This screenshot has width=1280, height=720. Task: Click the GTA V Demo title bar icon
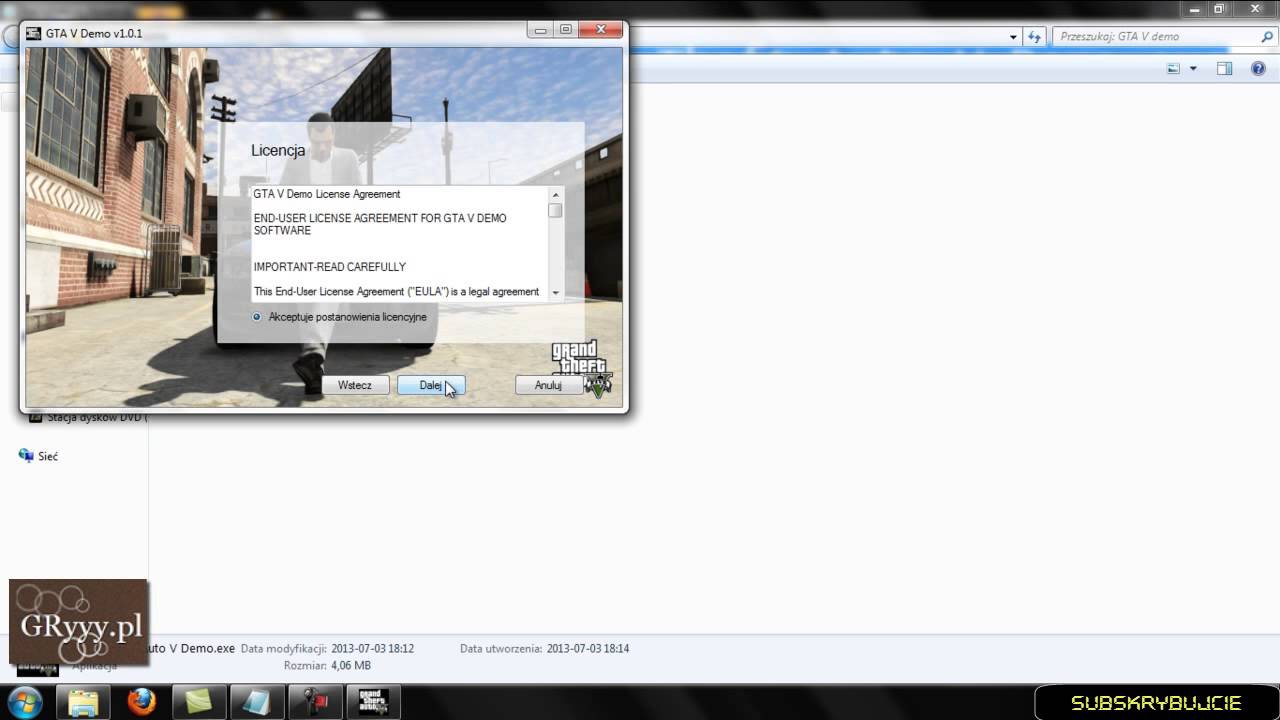click(x=33, y=32)
